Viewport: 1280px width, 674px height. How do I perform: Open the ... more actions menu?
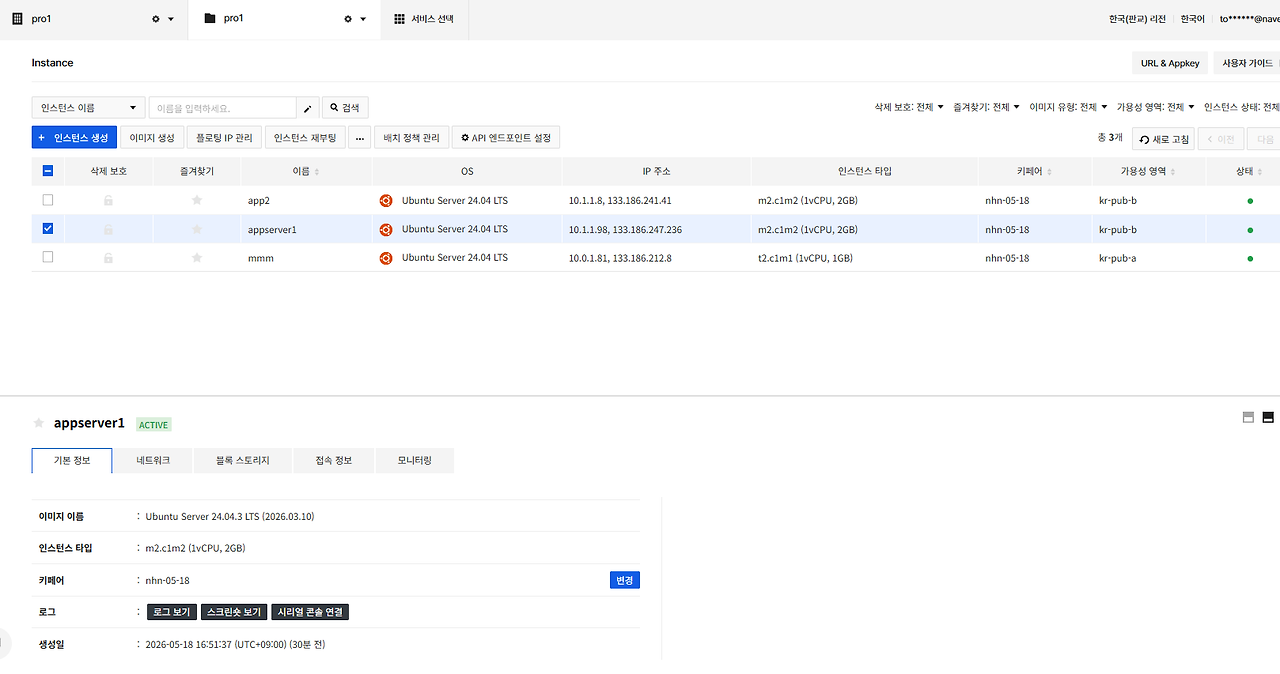(x=361, y=137)
